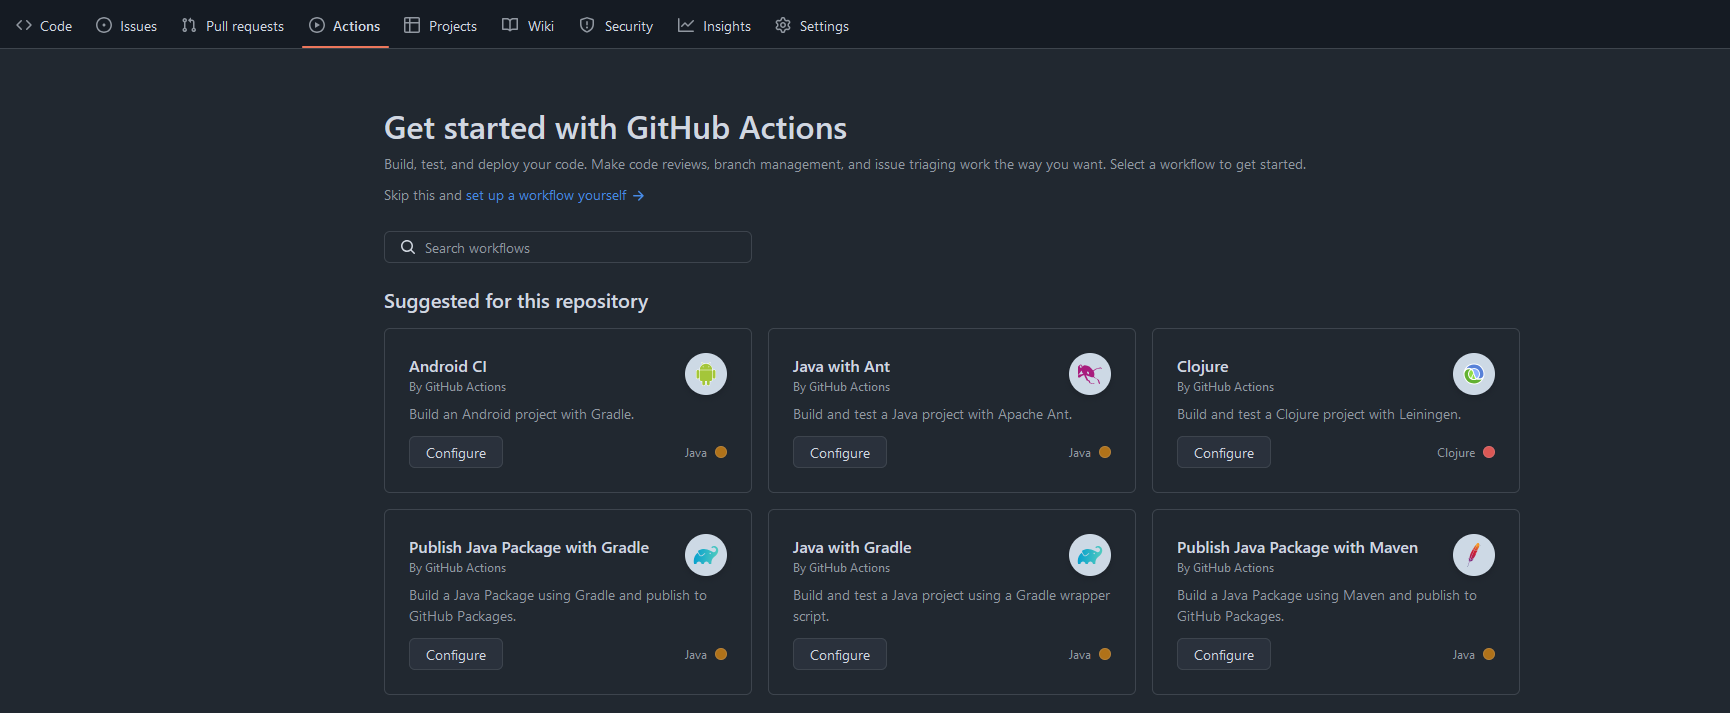Click the Maven feather logo icon
This screenshot has height=713, width=1730.
1474,555
